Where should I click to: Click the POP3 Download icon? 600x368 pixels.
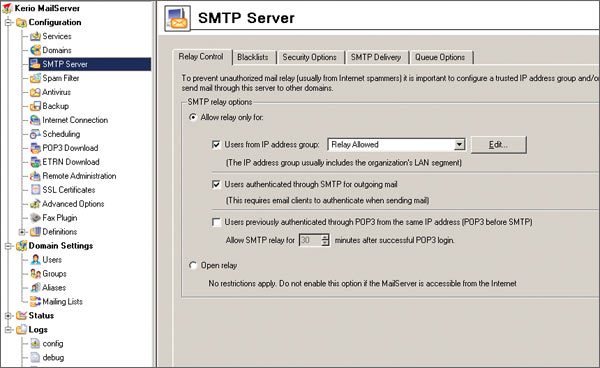tap(35, 148)
